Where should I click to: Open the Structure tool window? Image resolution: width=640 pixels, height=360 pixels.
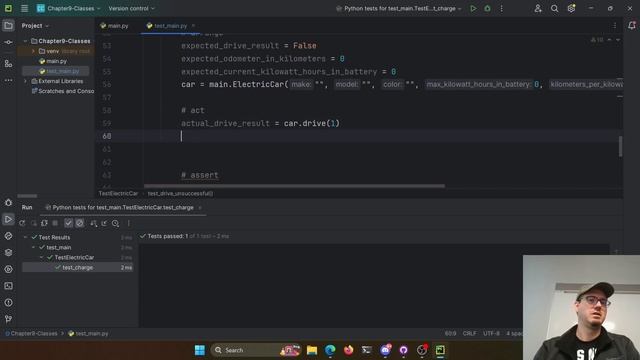pos(8,64)
